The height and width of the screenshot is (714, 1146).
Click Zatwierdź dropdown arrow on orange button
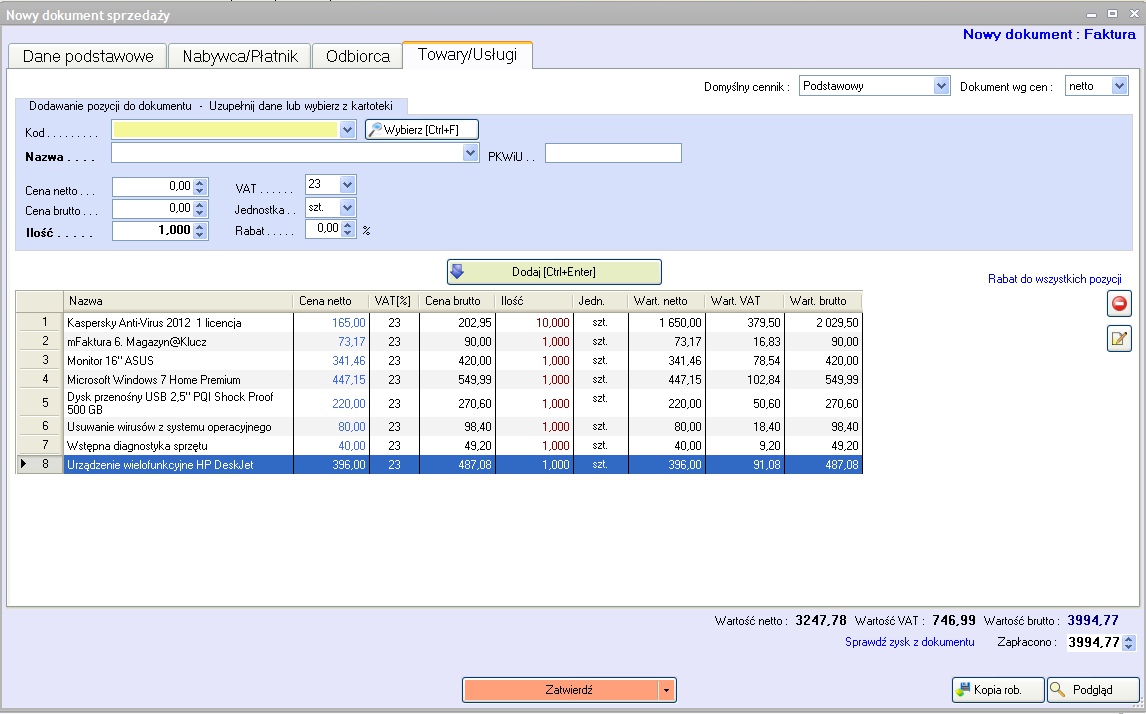point(666,690)
